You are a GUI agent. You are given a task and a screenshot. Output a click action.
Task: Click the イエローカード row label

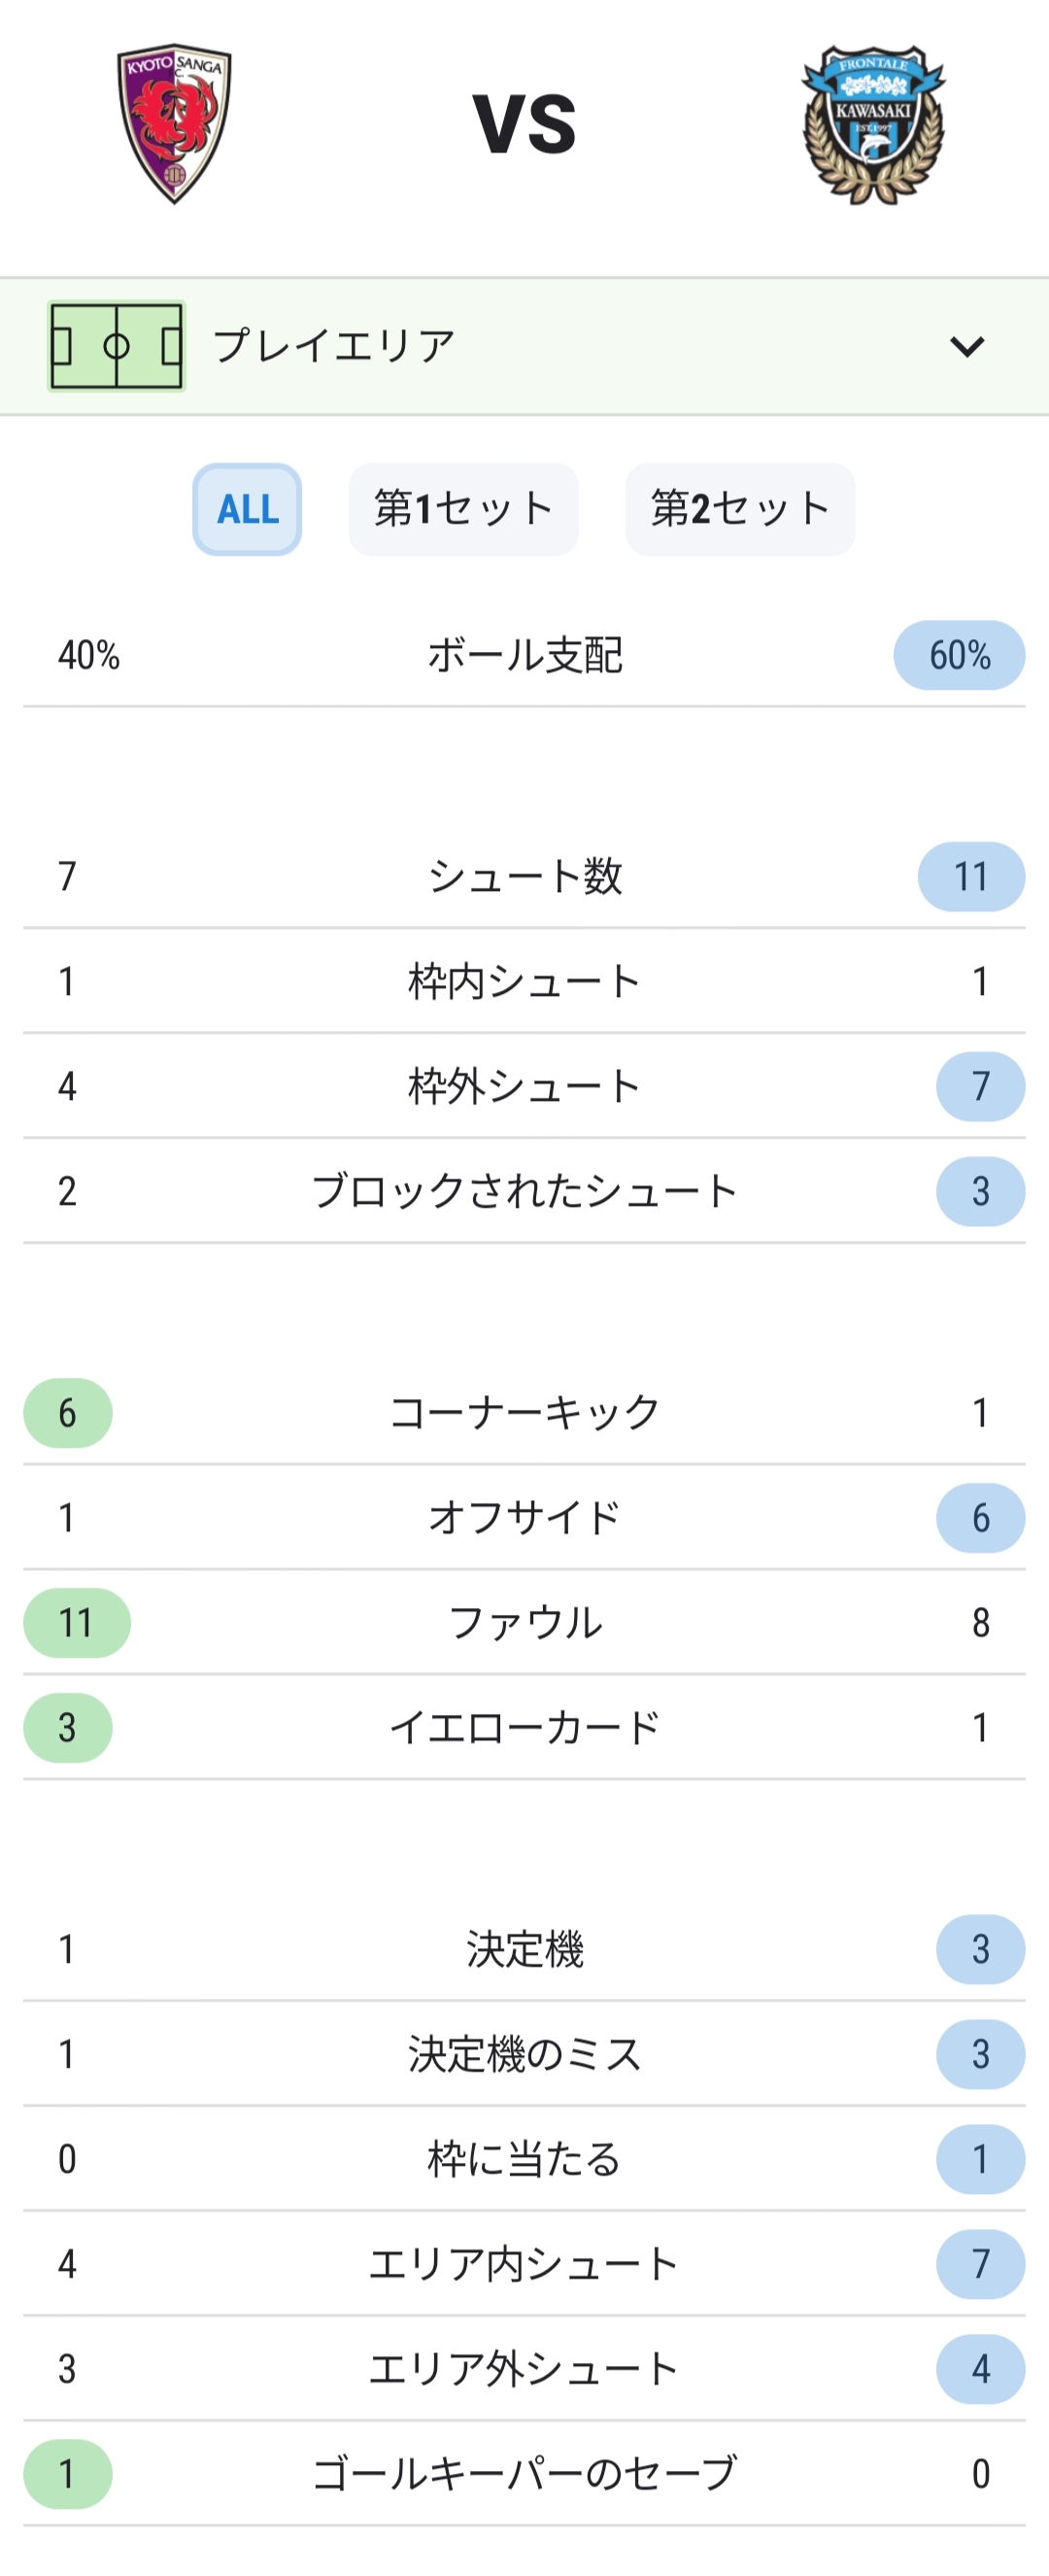[x=525, y=1728]
